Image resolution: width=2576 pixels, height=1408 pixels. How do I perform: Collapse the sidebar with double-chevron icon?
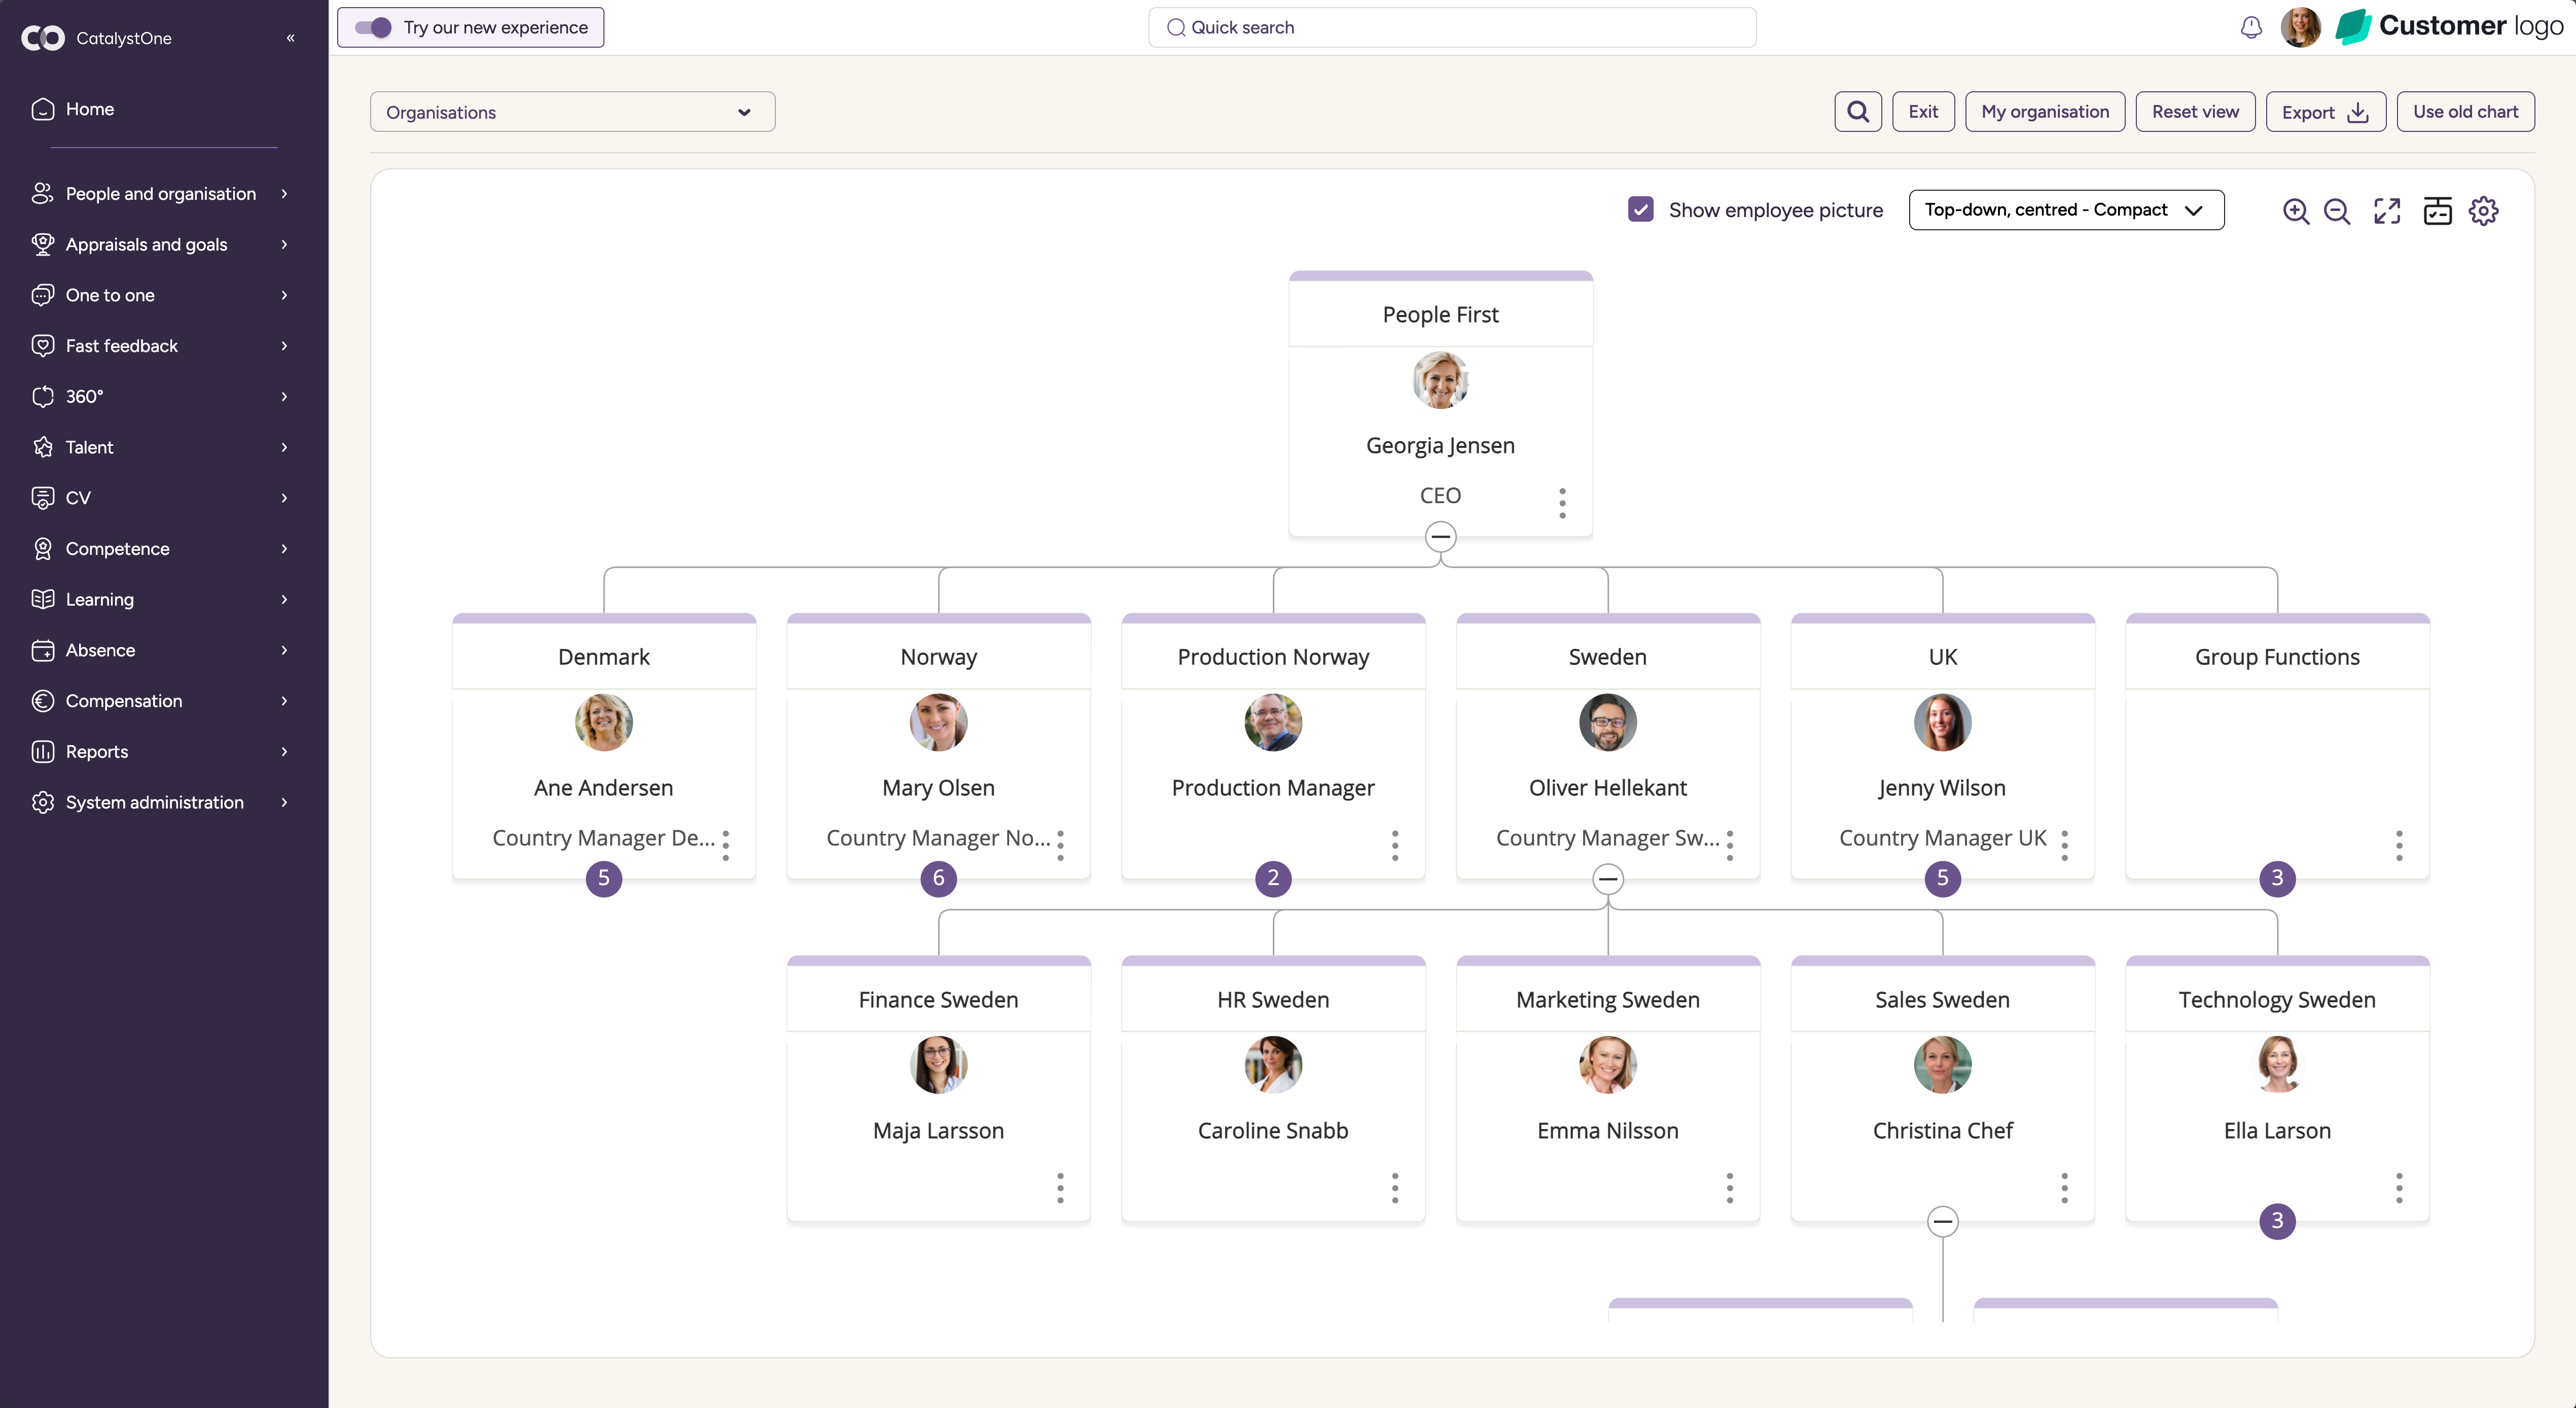(x=291, y=38)
